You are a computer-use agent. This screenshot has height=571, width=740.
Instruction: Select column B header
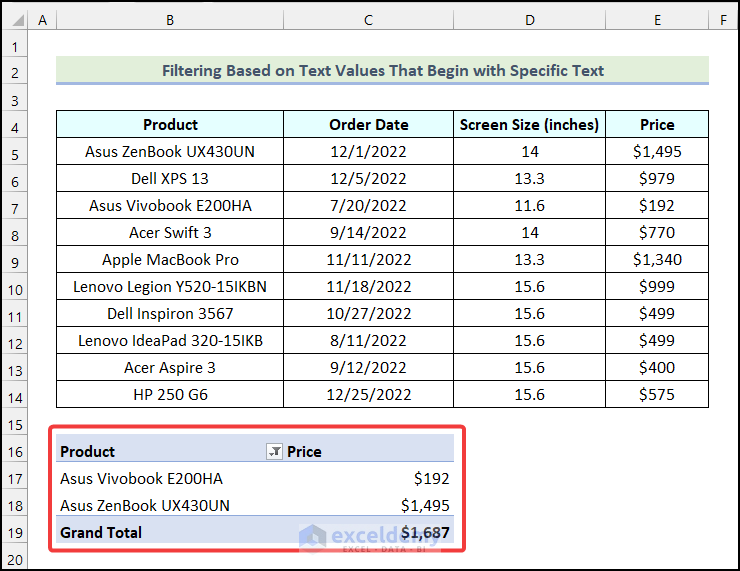pos(170,20)
